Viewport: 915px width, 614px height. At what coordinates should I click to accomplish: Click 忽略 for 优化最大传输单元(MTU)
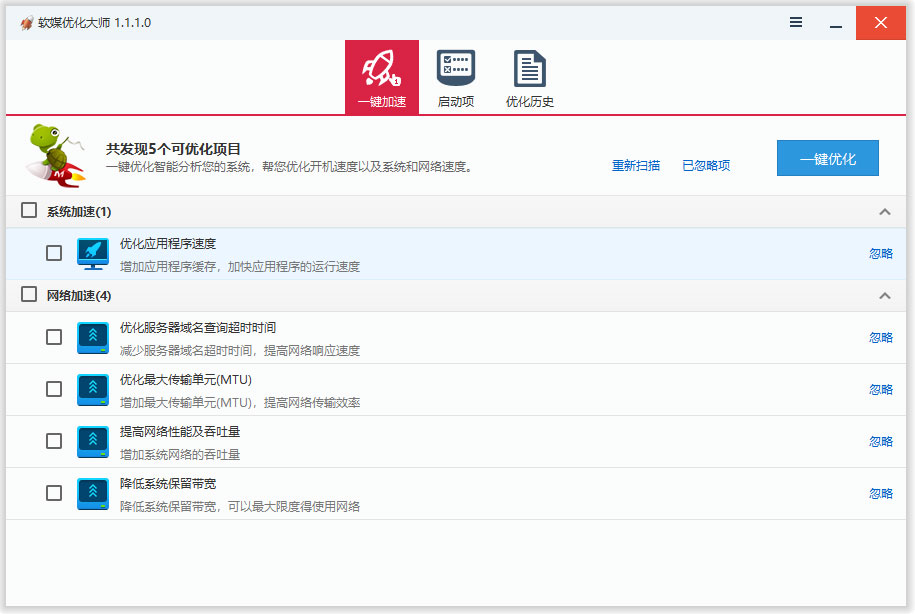point(880,390)
